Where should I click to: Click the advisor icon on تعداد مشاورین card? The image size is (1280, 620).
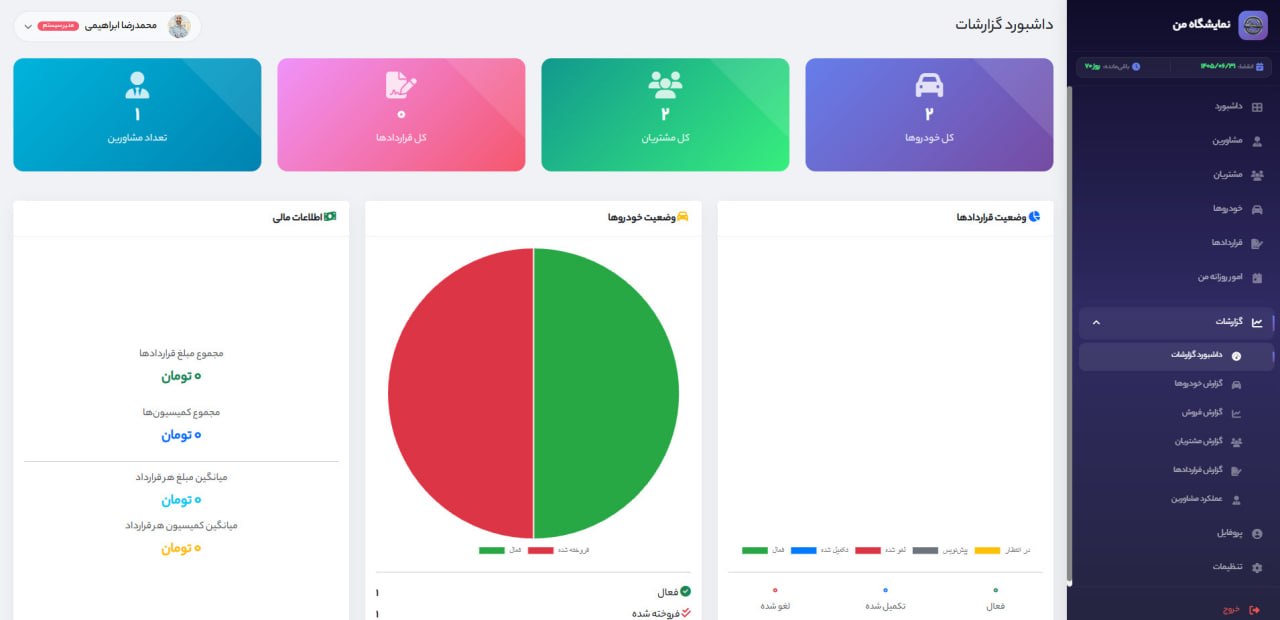pyautogui.click(x=137, y=85)
